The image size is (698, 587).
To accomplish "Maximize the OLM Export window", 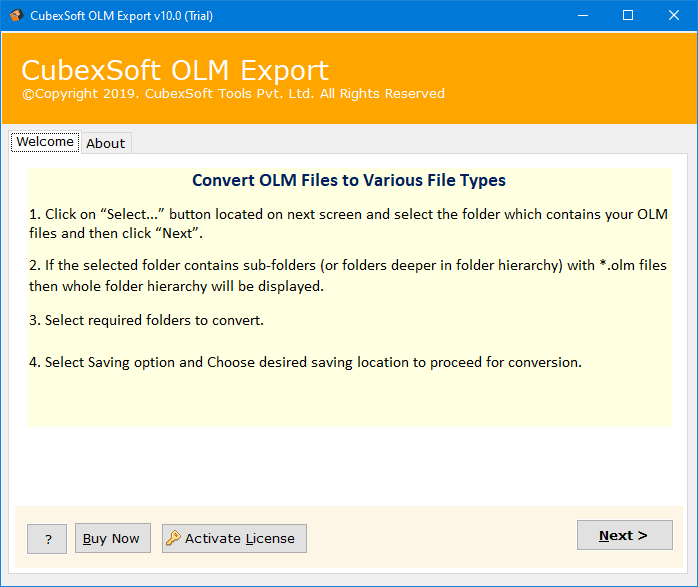I will 627,15.
